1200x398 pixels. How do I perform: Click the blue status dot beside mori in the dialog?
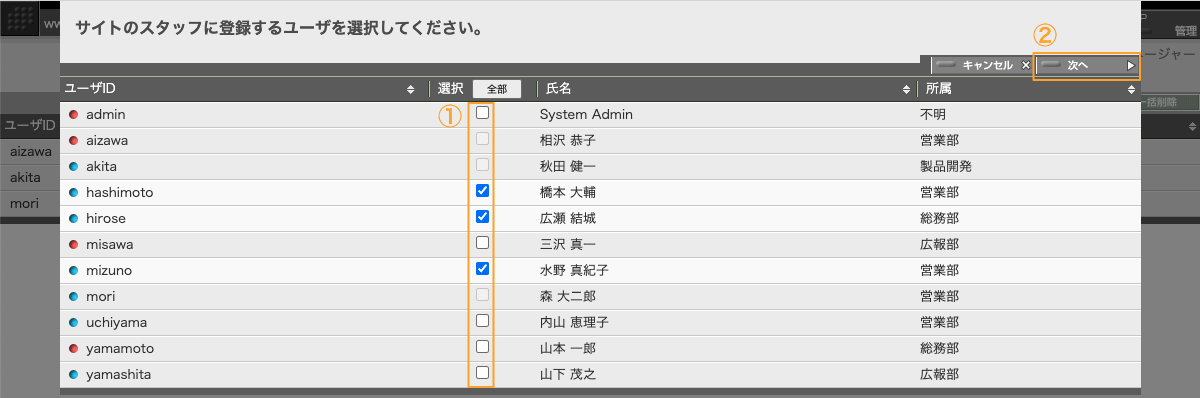pyautogui.click(x=74, y=297)
